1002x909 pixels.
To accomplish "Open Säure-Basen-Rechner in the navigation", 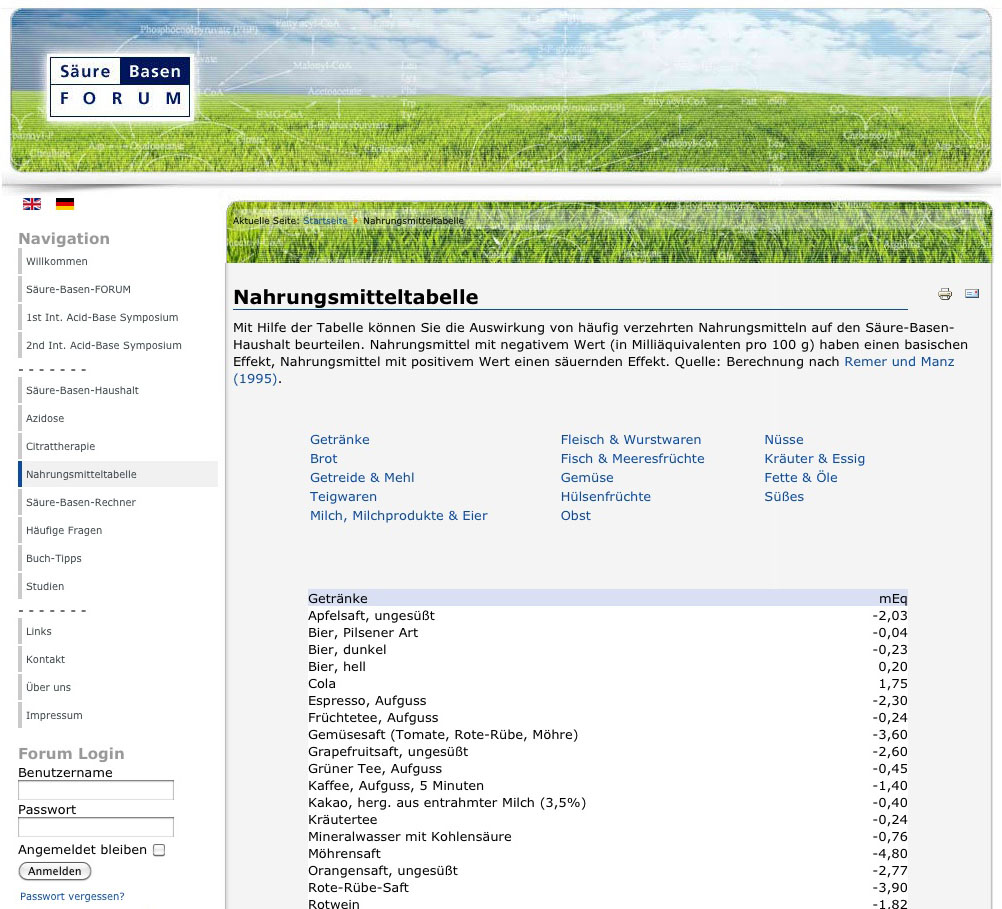I will [x=81, y=502].
